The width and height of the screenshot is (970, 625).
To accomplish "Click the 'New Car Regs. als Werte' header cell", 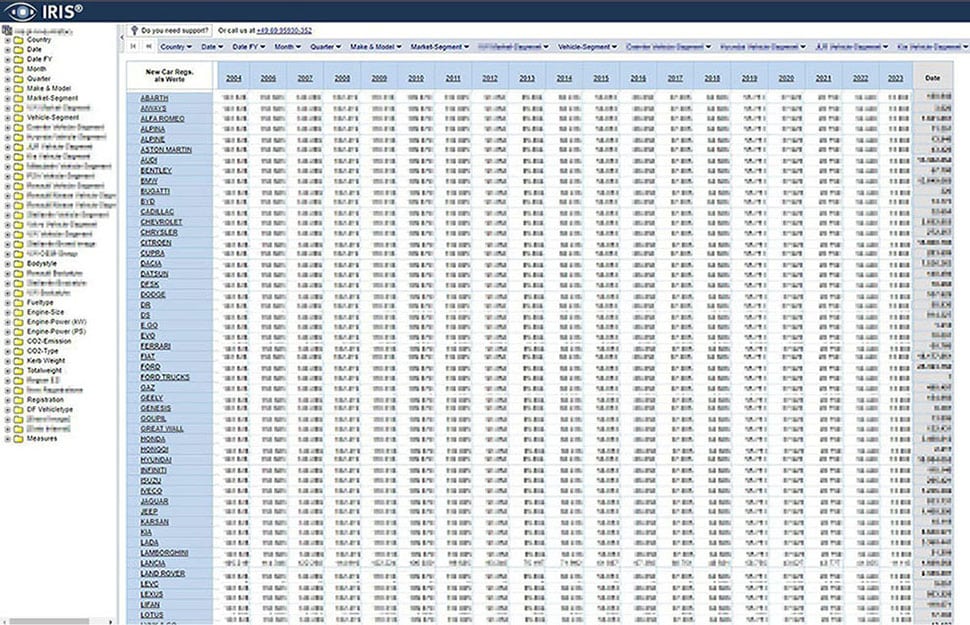I will tap(170, 75).
